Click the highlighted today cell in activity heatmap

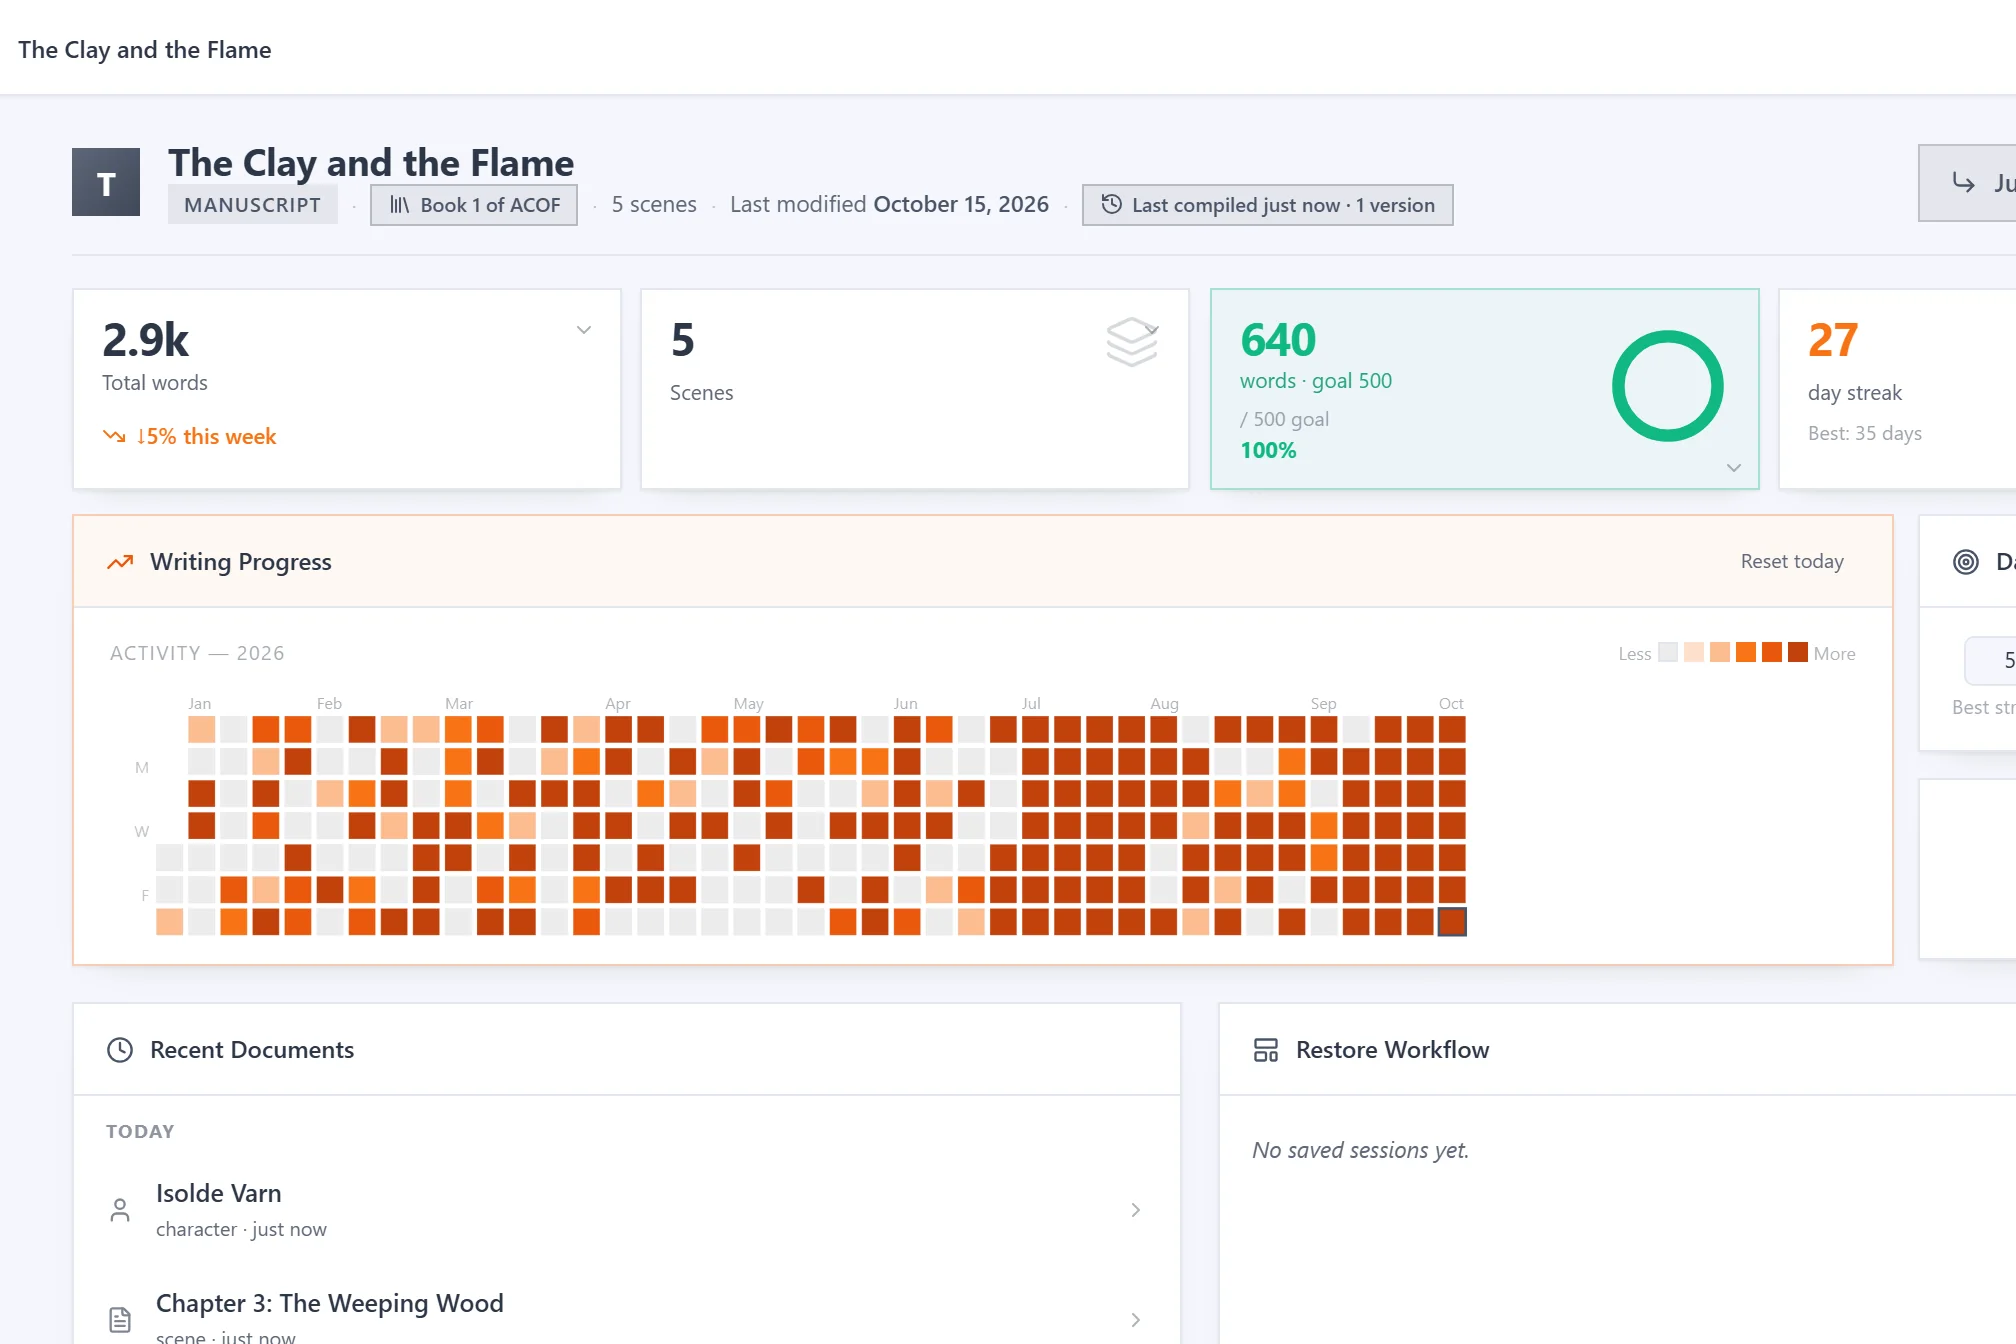(1452, 922)
